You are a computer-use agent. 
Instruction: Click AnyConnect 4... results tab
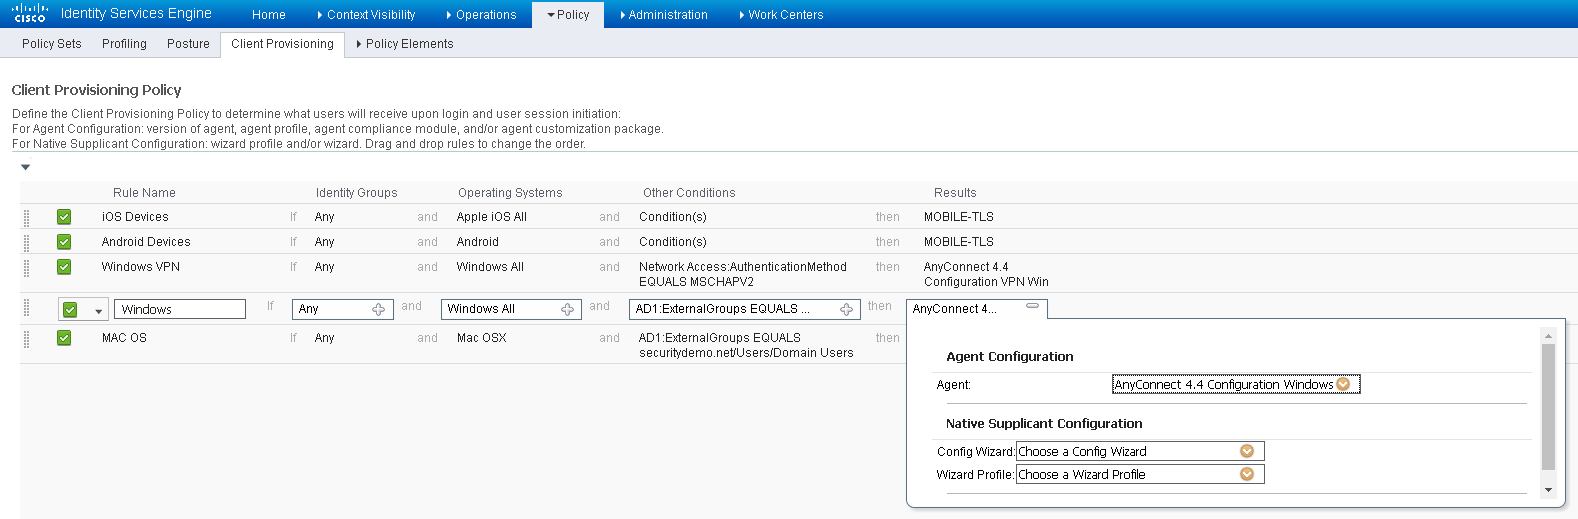click(977, 309)
